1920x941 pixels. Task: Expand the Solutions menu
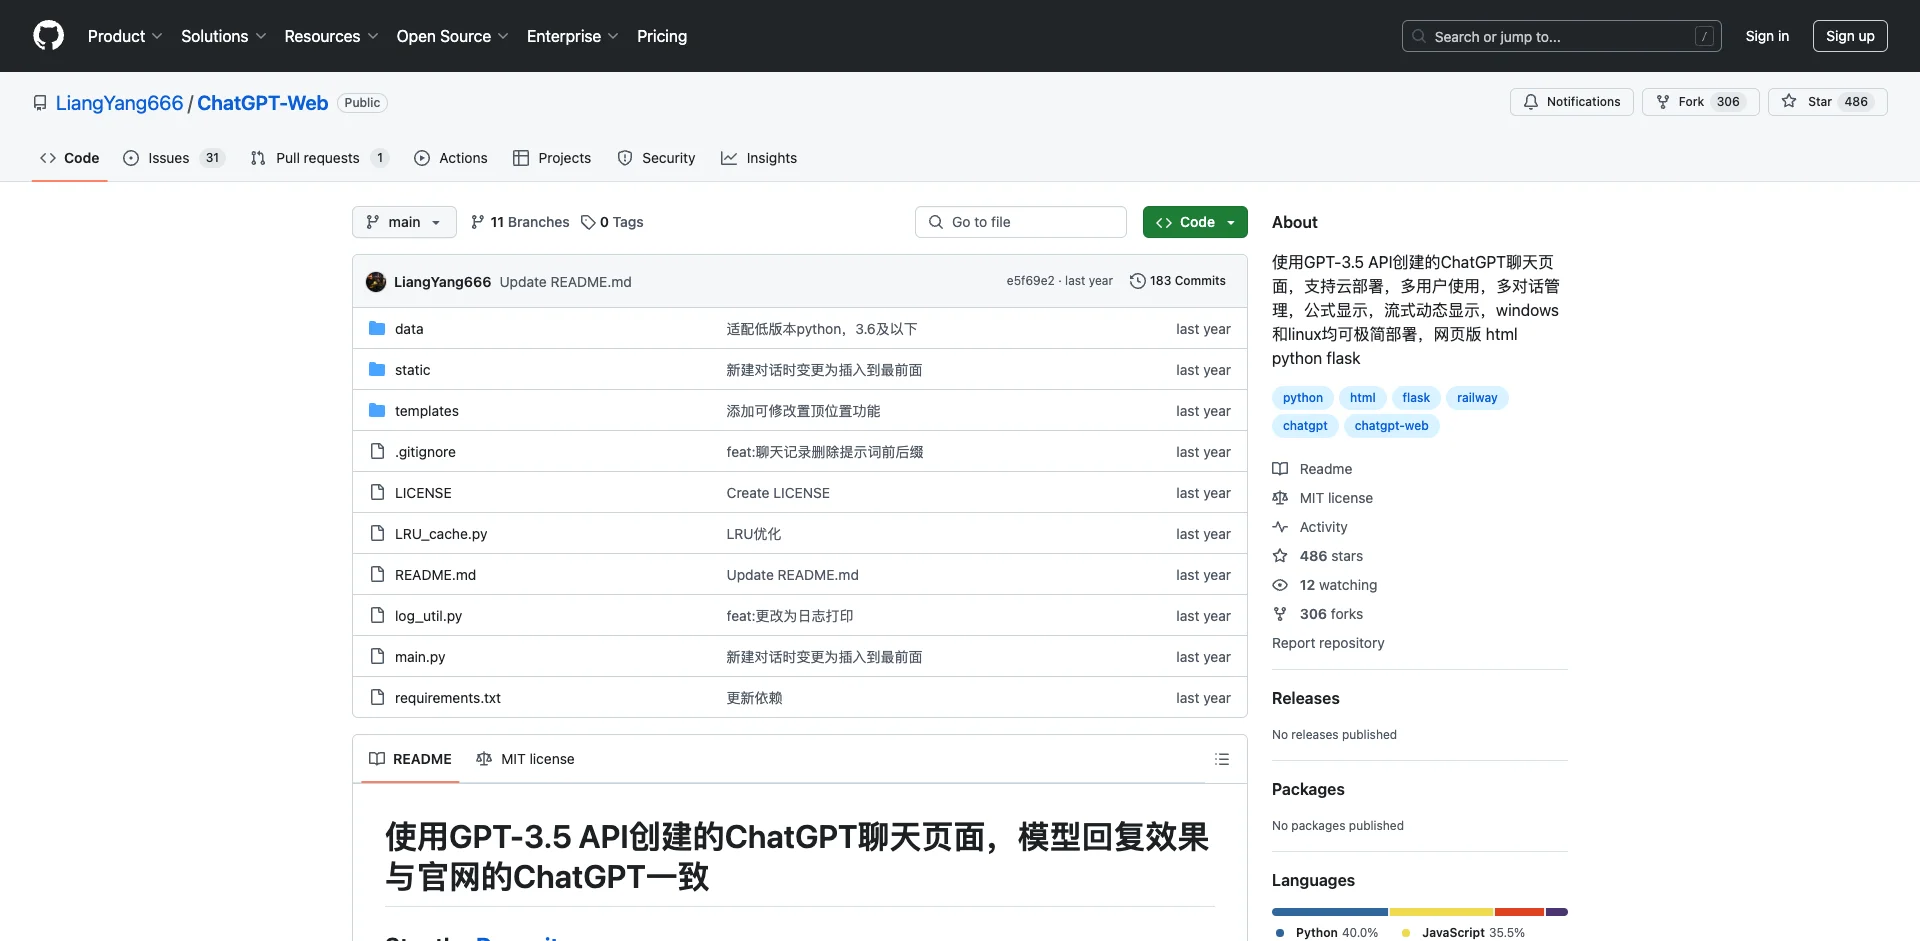[224, 36]
